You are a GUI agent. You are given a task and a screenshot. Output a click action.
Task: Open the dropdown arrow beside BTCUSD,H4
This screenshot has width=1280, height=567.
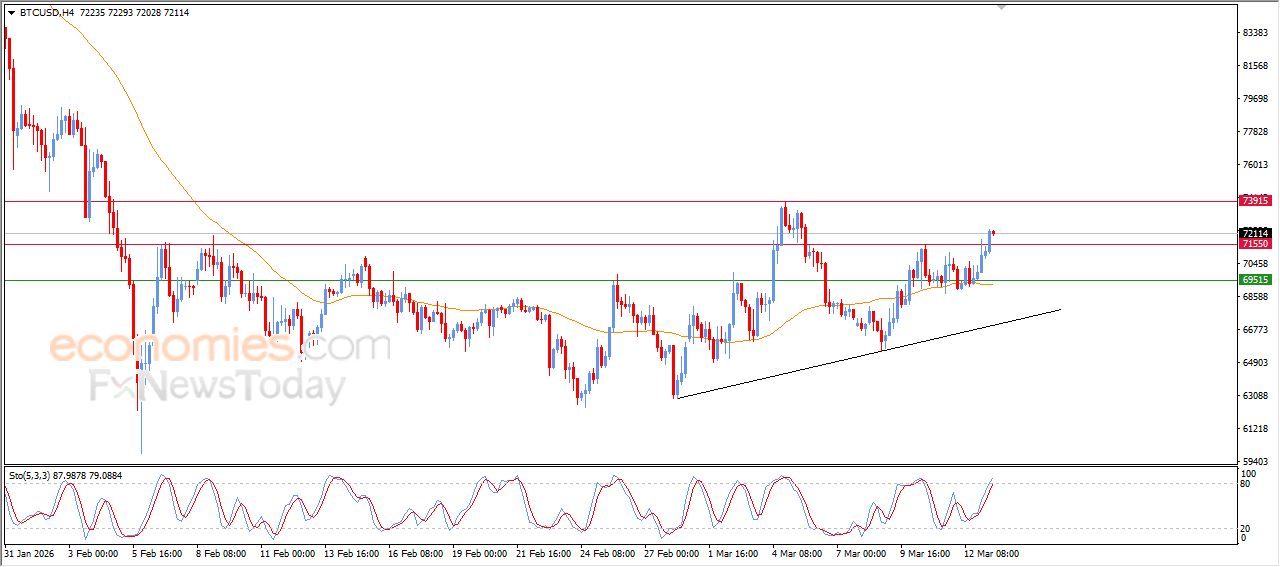click(11, 13)
